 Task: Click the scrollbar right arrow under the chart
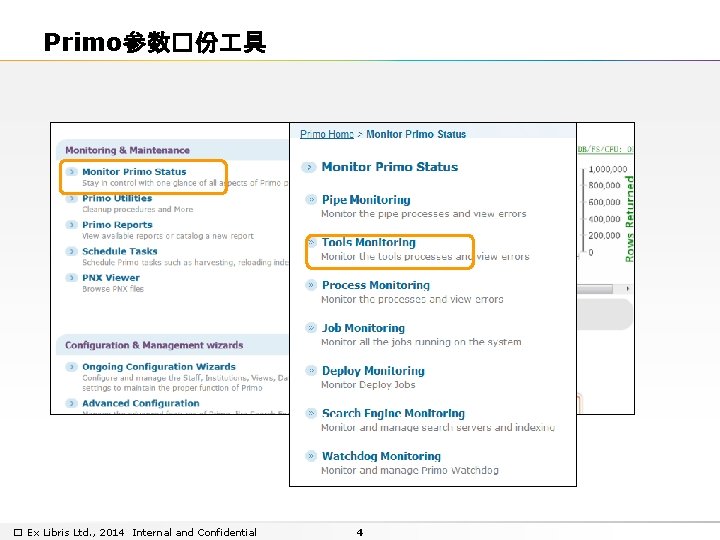pyautogui.click(x=627, y=289)
